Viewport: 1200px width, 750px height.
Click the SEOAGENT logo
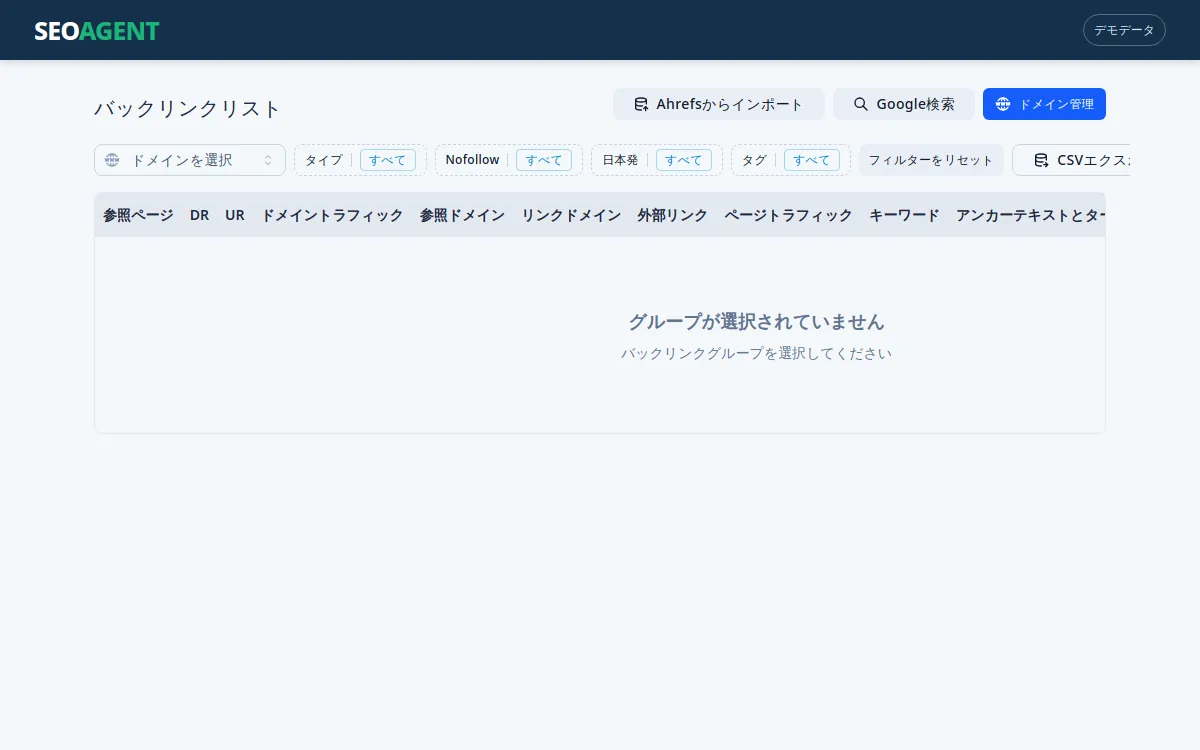point(97,31)
